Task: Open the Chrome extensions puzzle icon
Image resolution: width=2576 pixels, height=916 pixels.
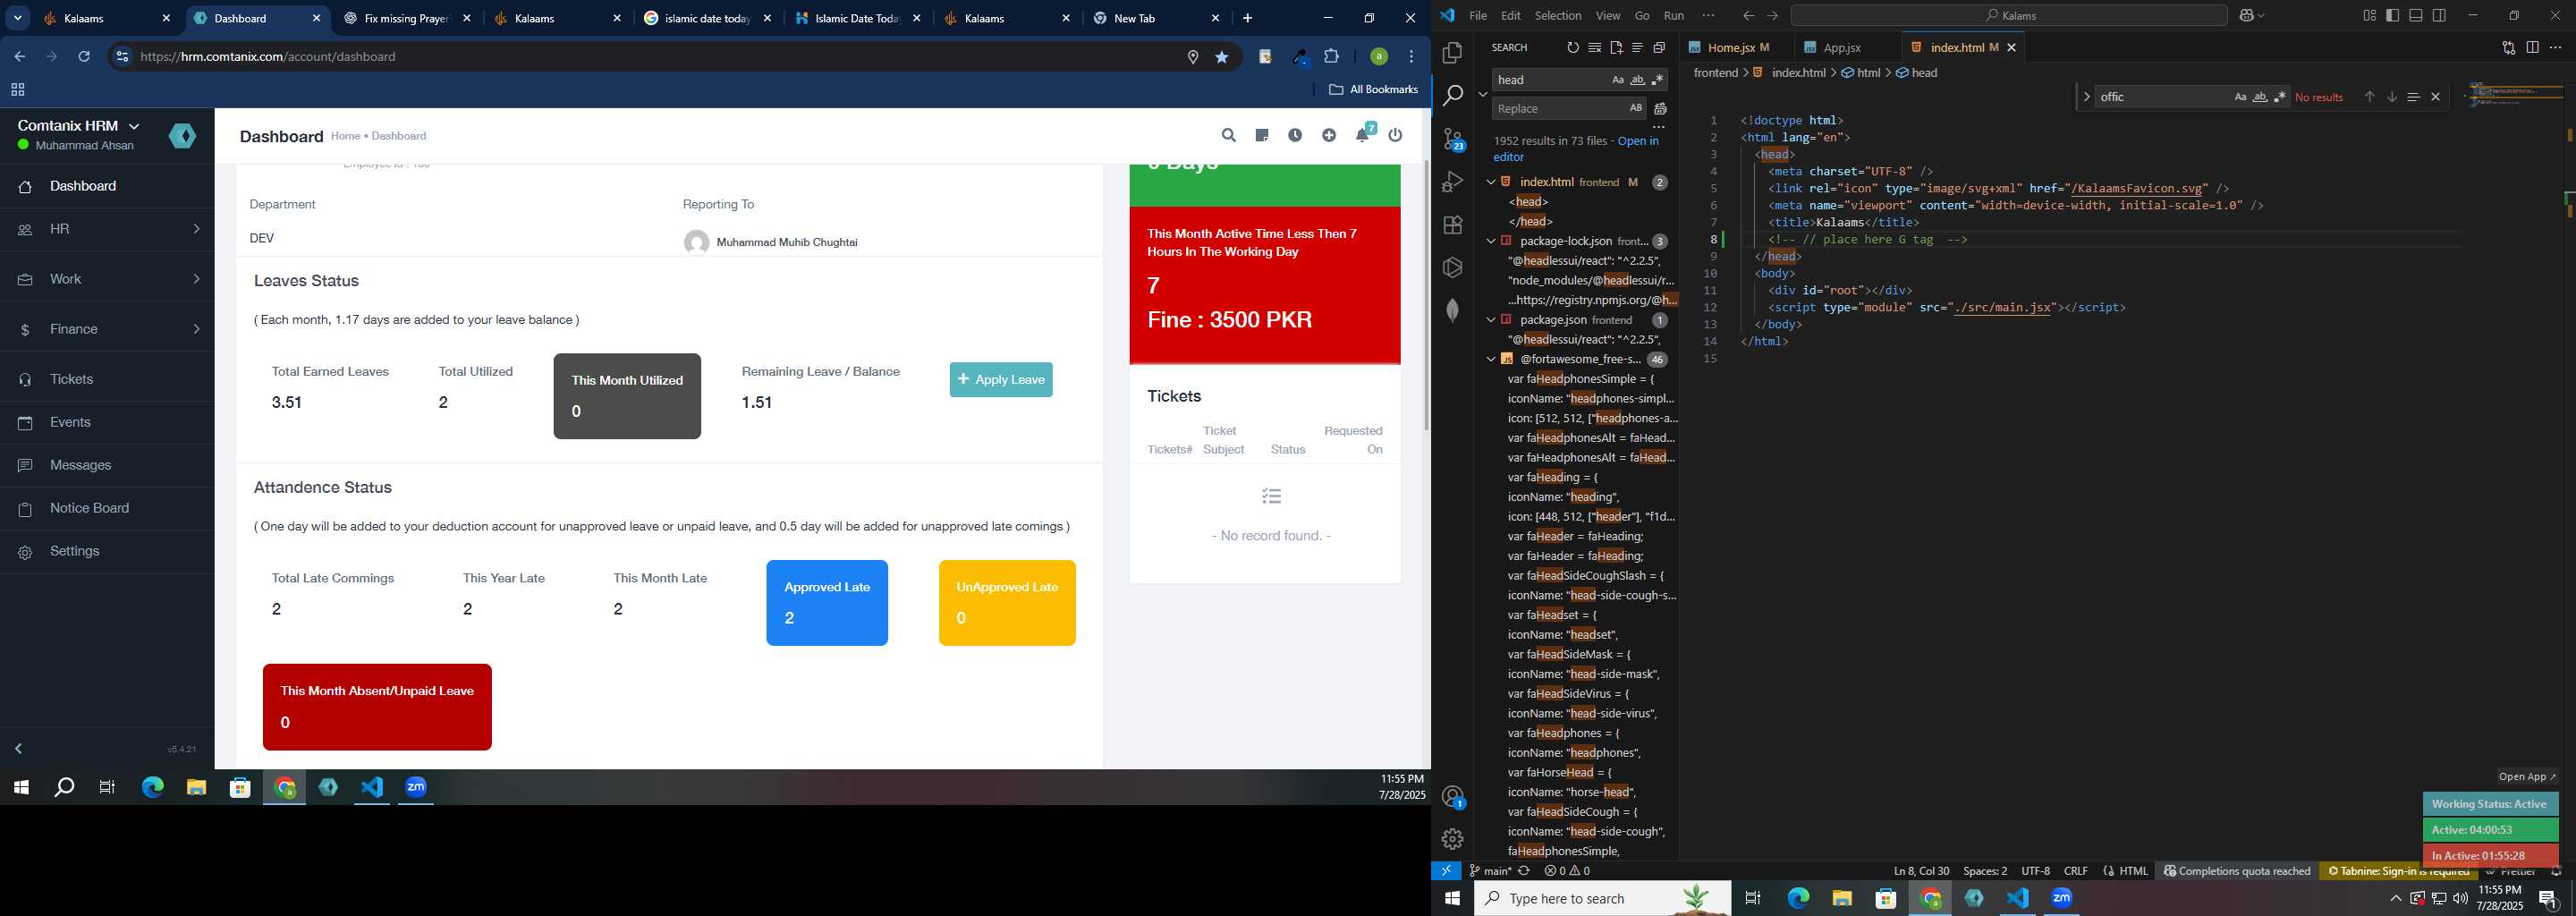Action: (1332, 57)
